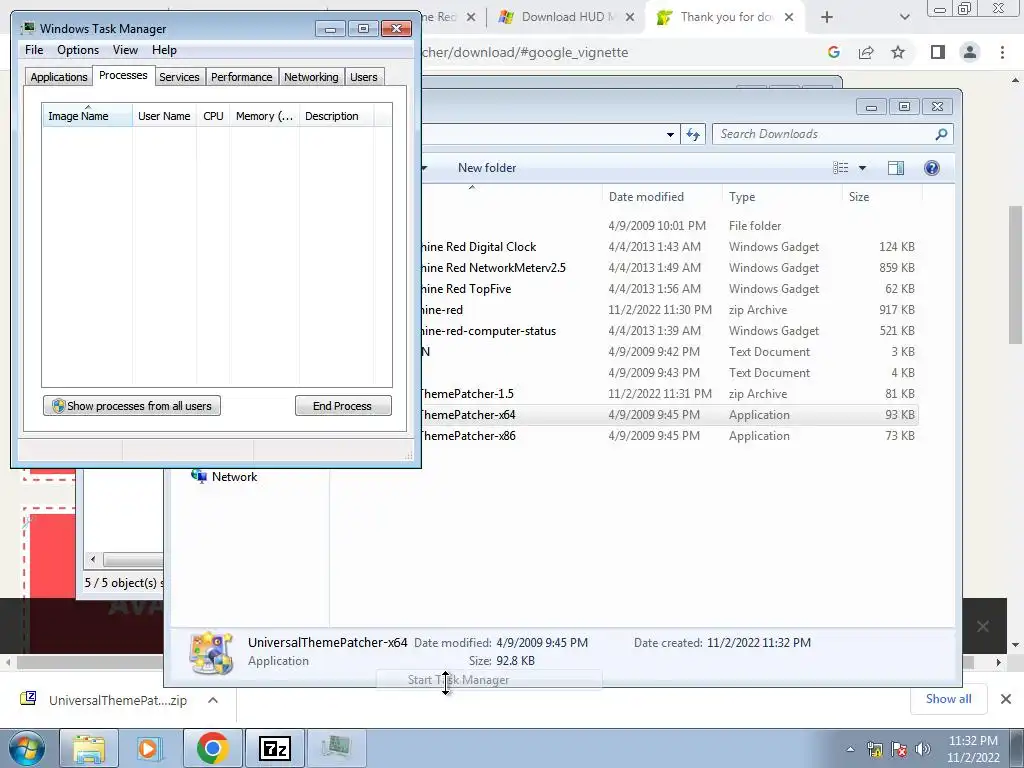Open Task Manager View menu
Screen dimensions: 1024x768
125,50
